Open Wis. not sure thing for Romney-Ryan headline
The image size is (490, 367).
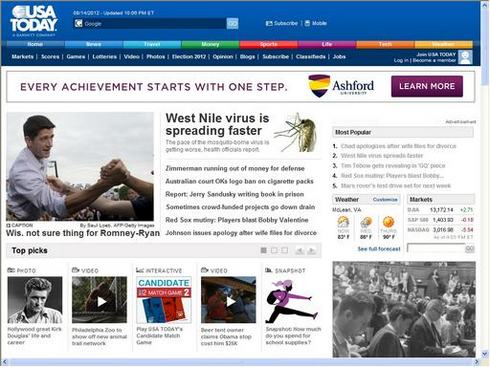83,233
